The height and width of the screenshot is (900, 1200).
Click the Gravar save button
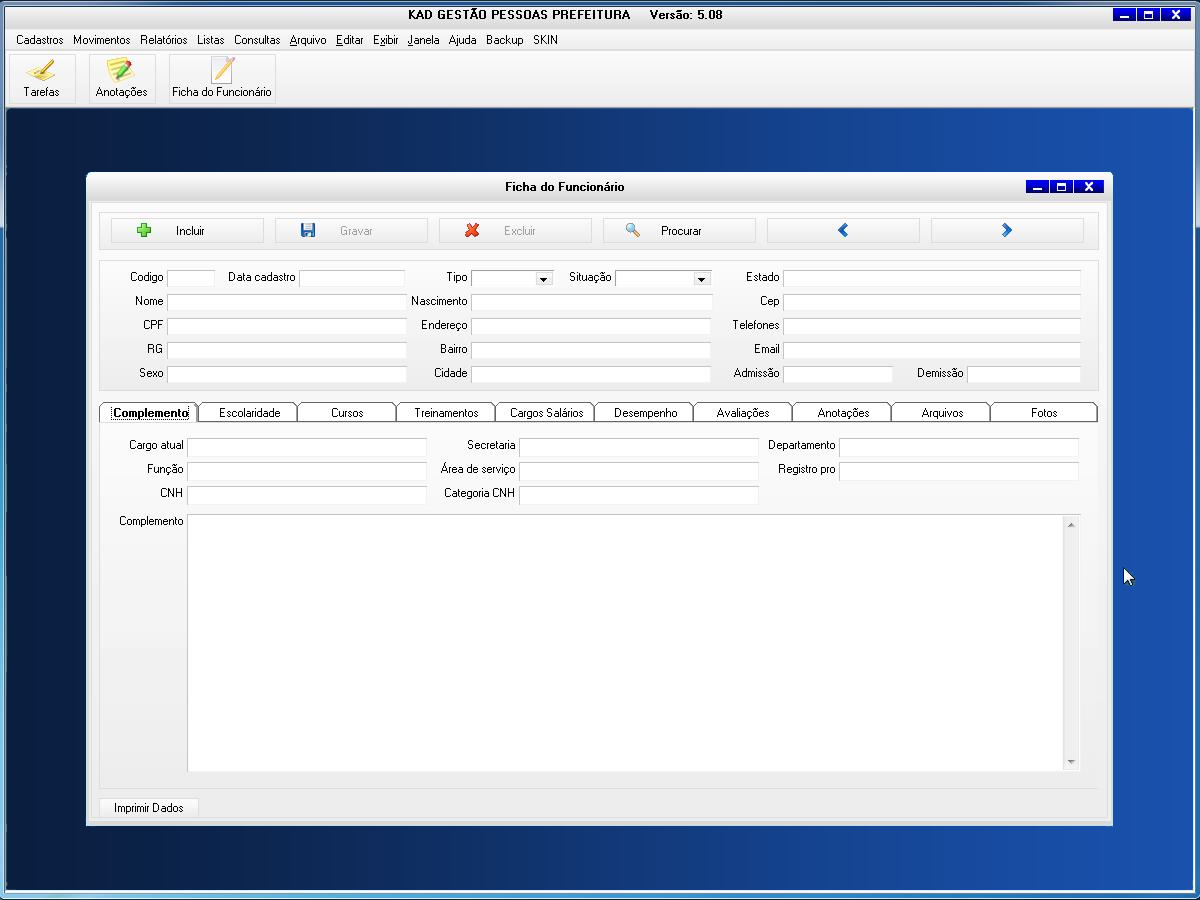[351, 231]
